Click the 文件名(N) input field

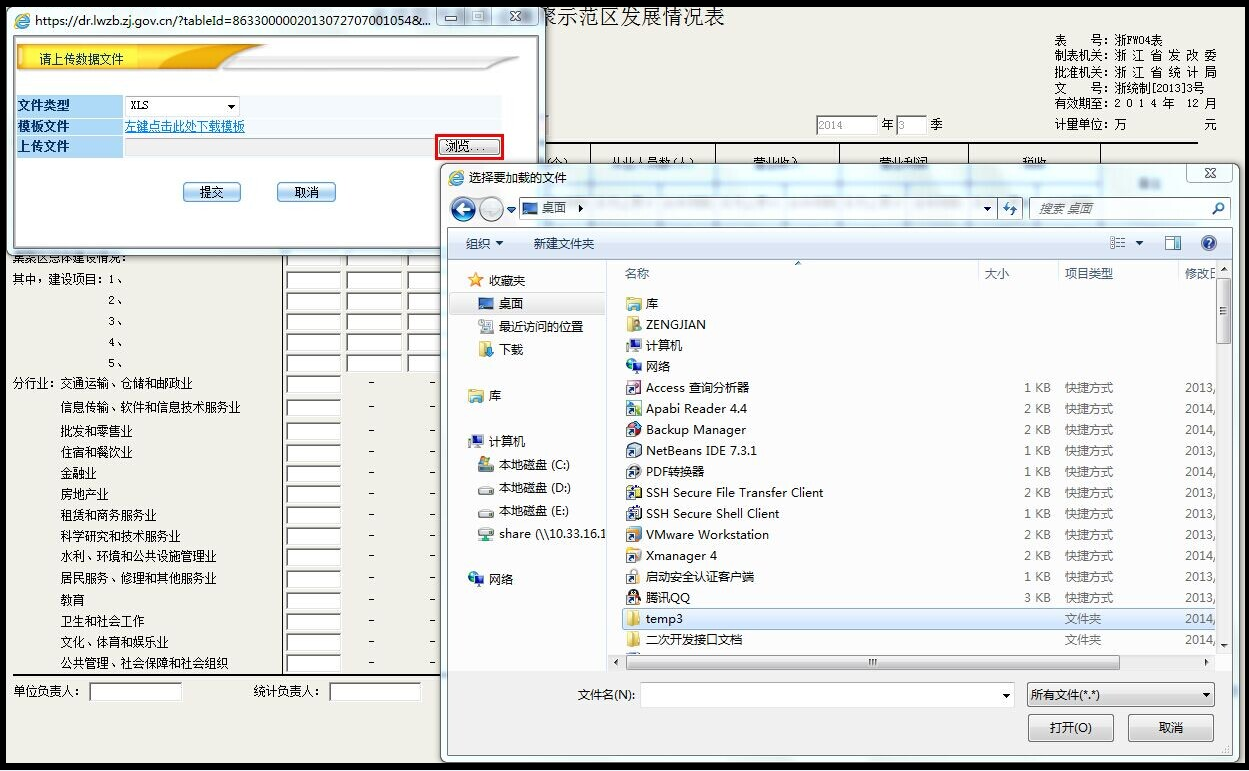819,695
